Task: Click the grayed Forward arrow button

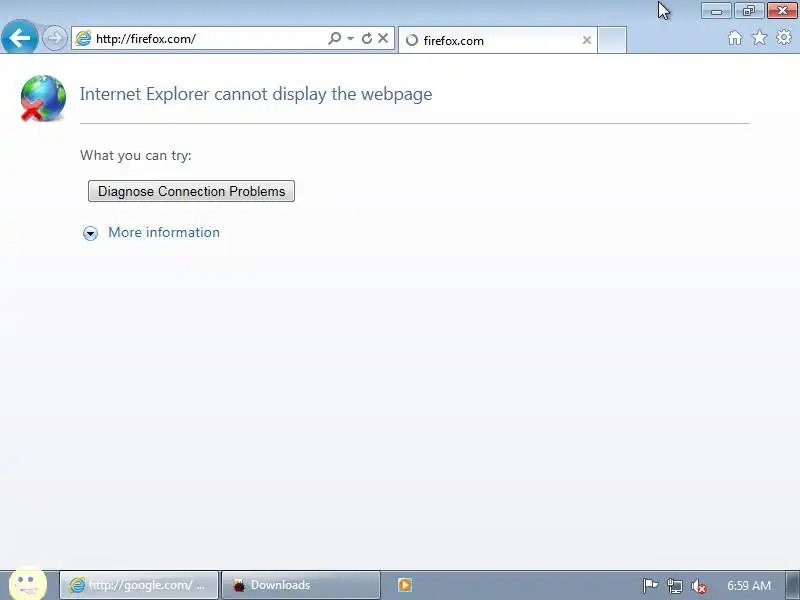Action: click(x=54, y=38)
